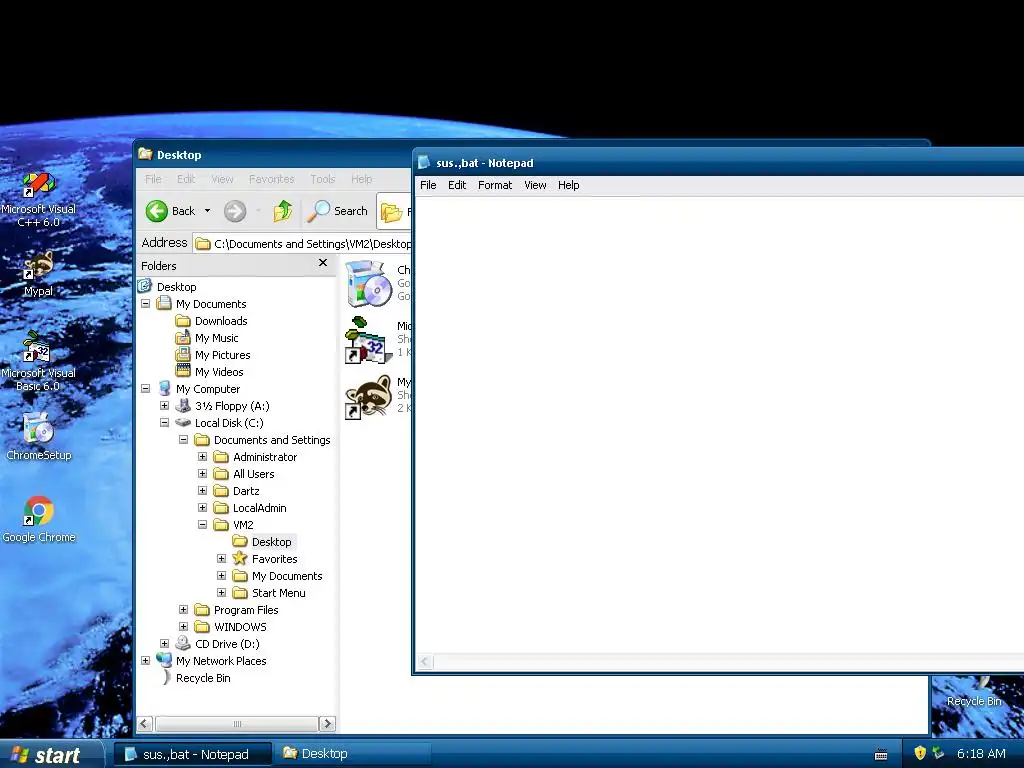
Task: Expand the WINDOWS folder node
Action: click(x=184, y=626)
